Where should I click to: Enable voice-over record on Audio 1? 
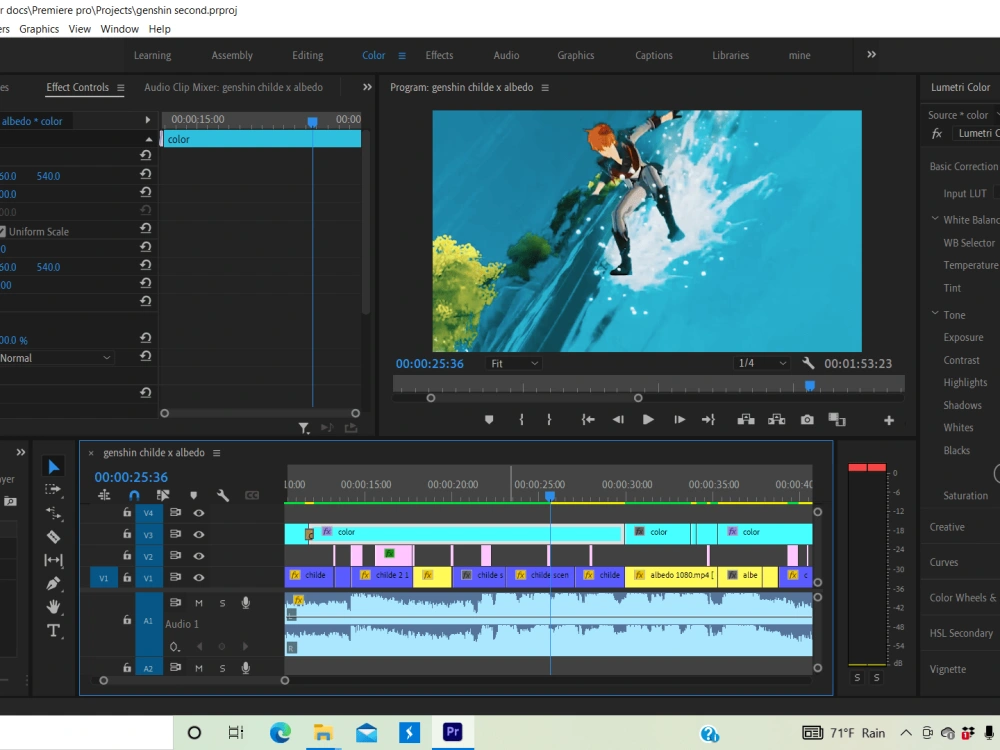click(246, 603)
